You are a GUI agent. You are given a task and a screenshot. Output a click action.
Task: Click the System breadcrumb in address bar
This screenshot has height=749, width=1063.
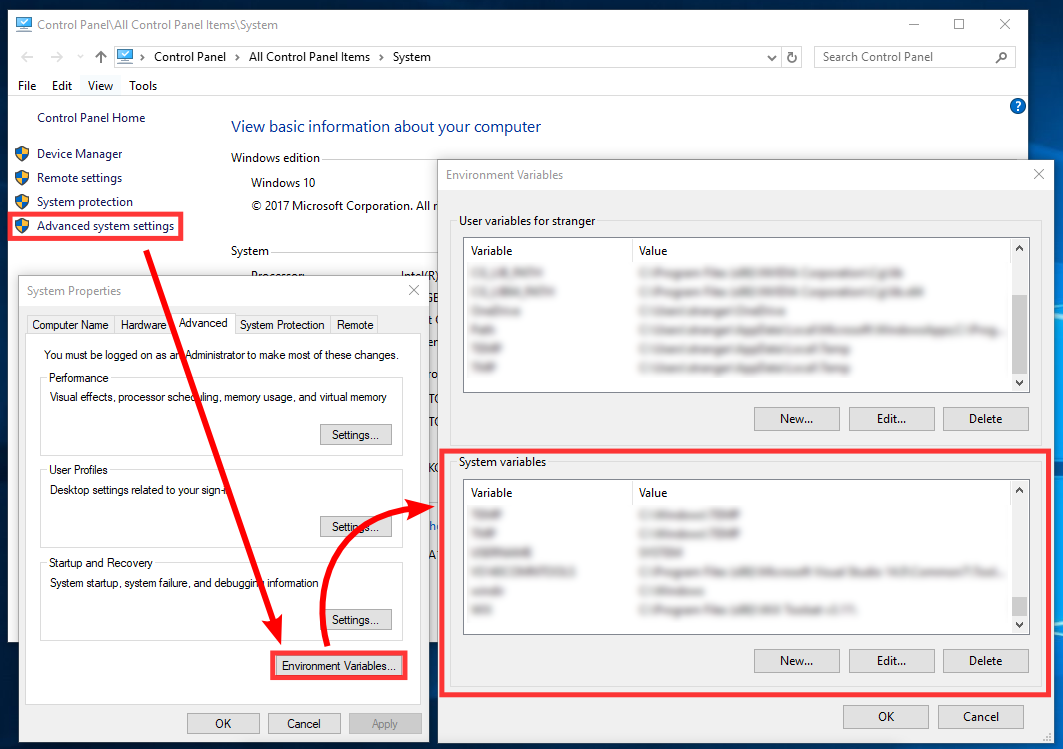point(412,57)
